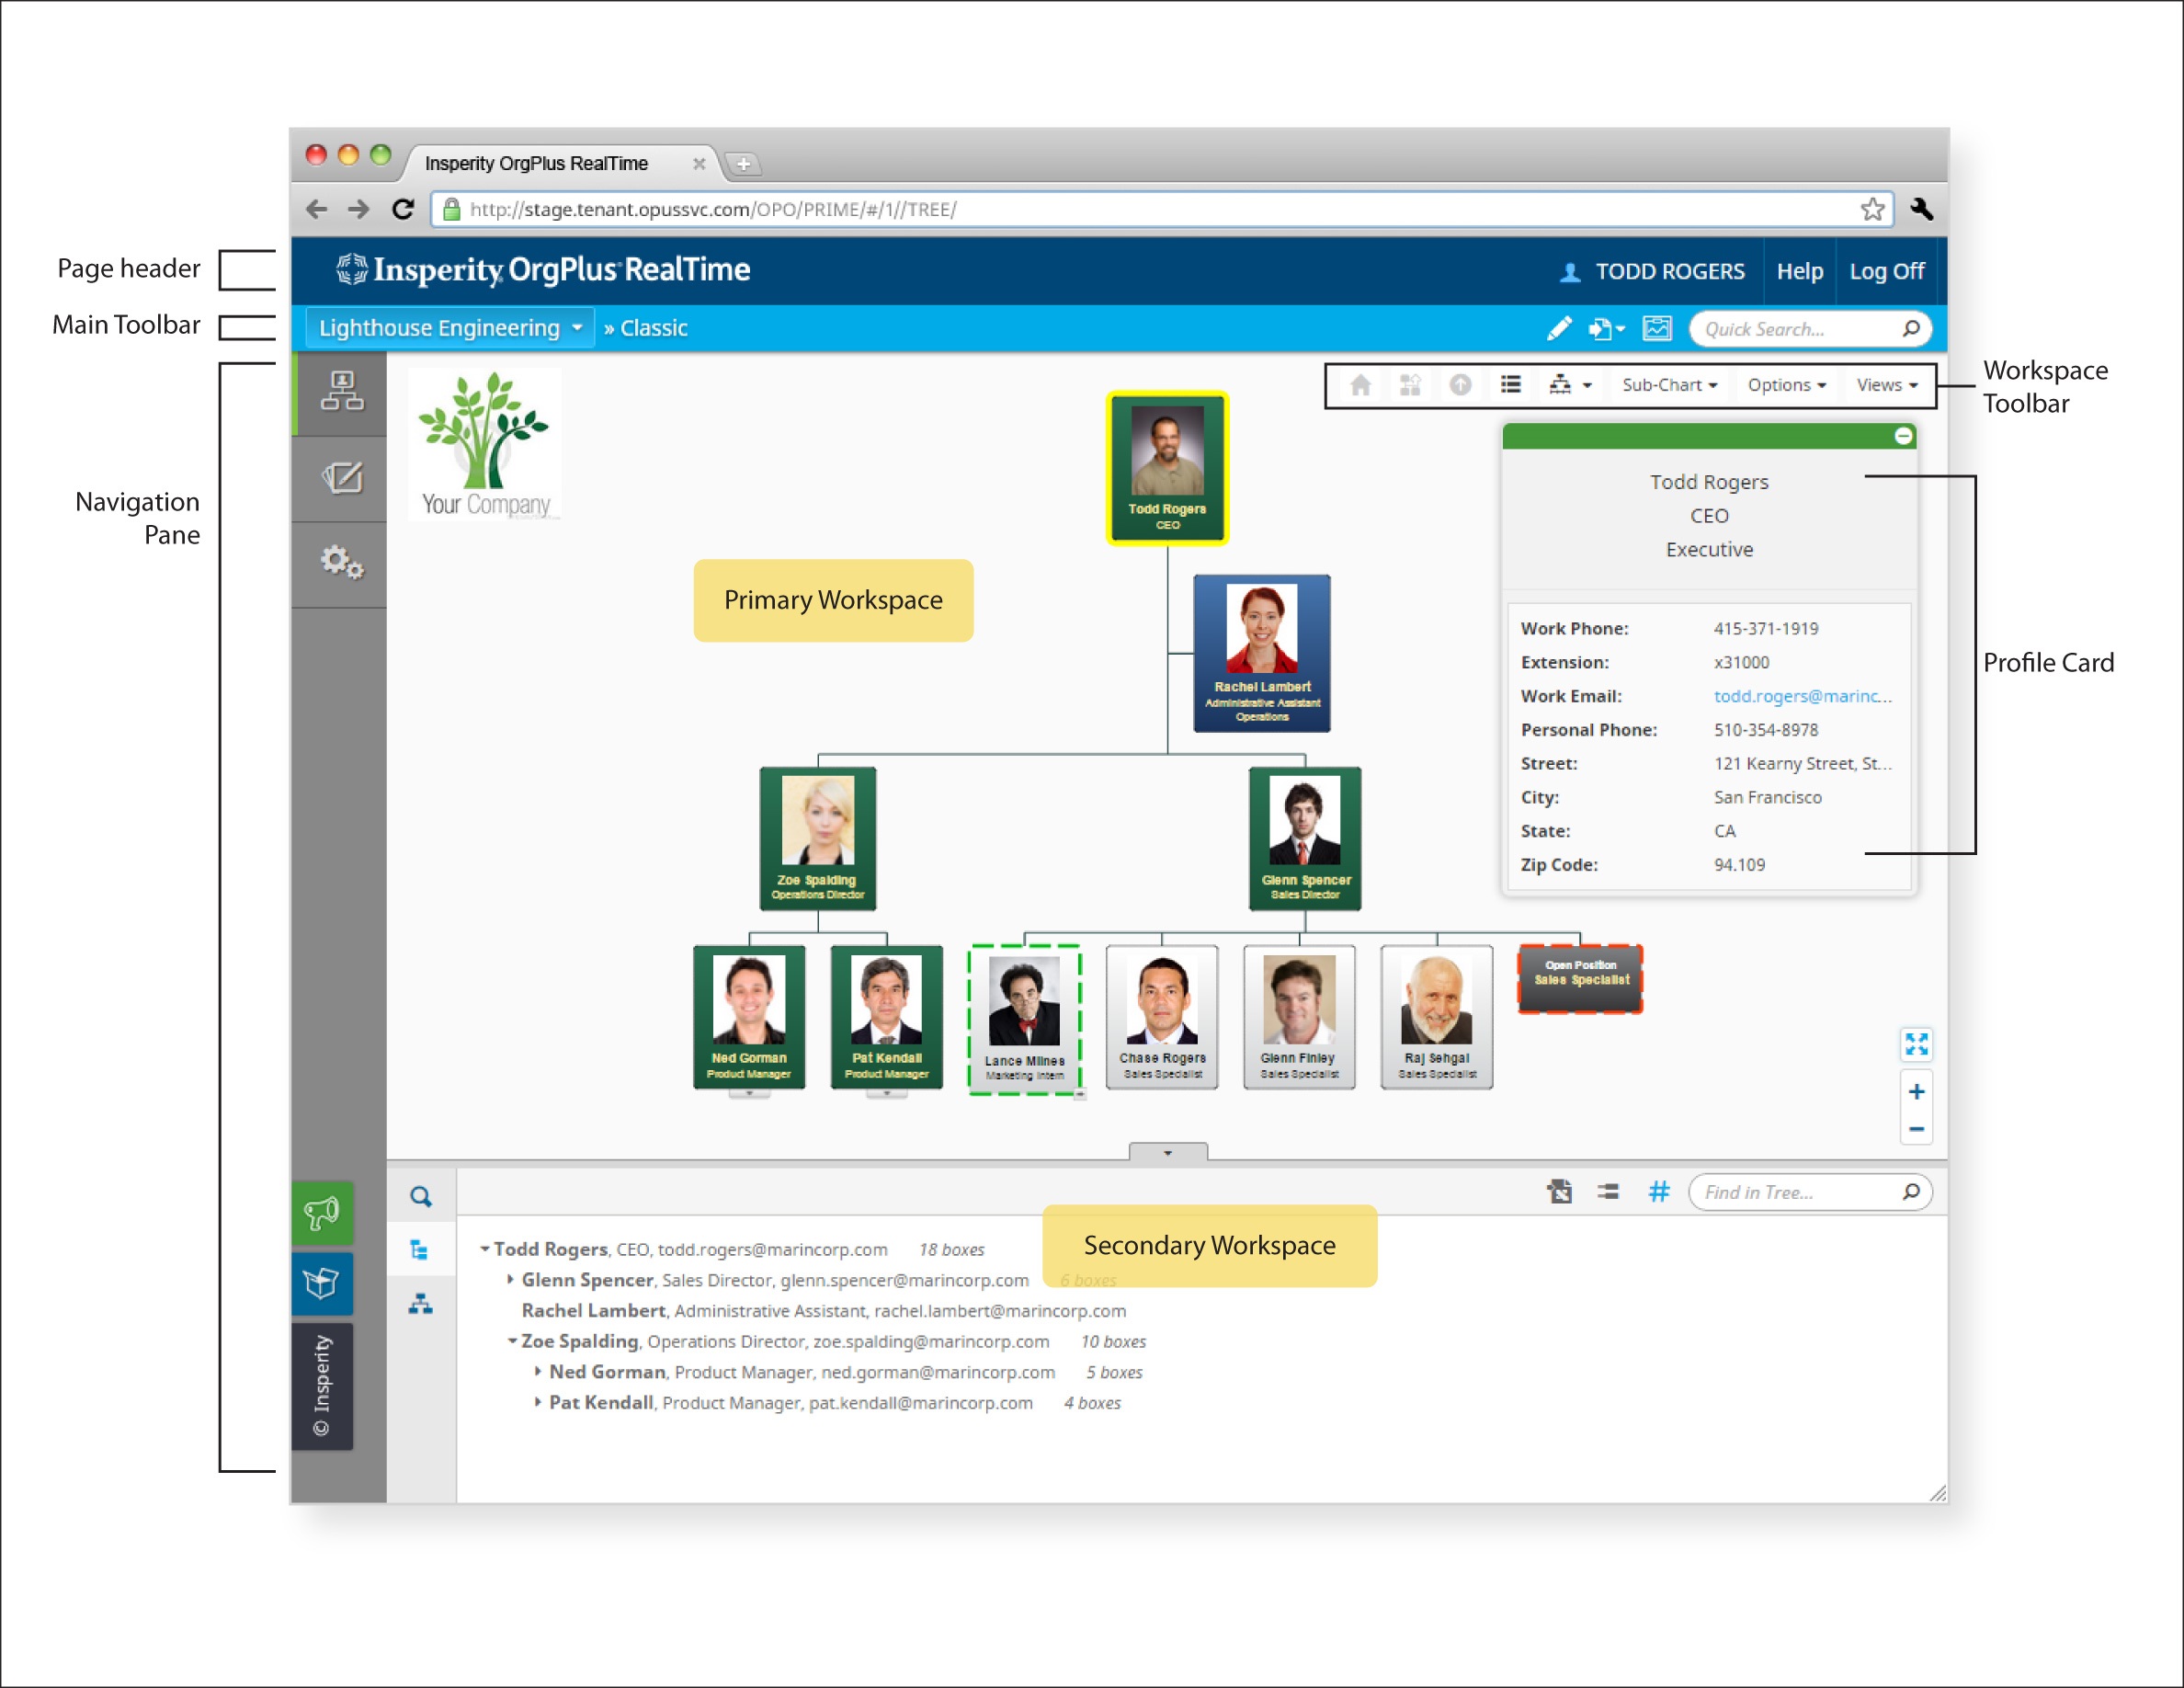Click the green megaphone icon at bottom left
Screen dimensions: 2184x1688
pyautogui.click(x=322, y=1213)
